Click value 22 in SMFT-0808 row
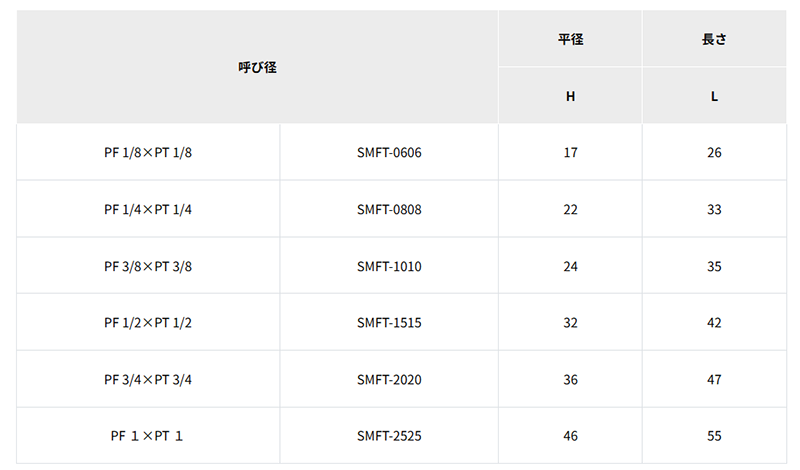 570,209
